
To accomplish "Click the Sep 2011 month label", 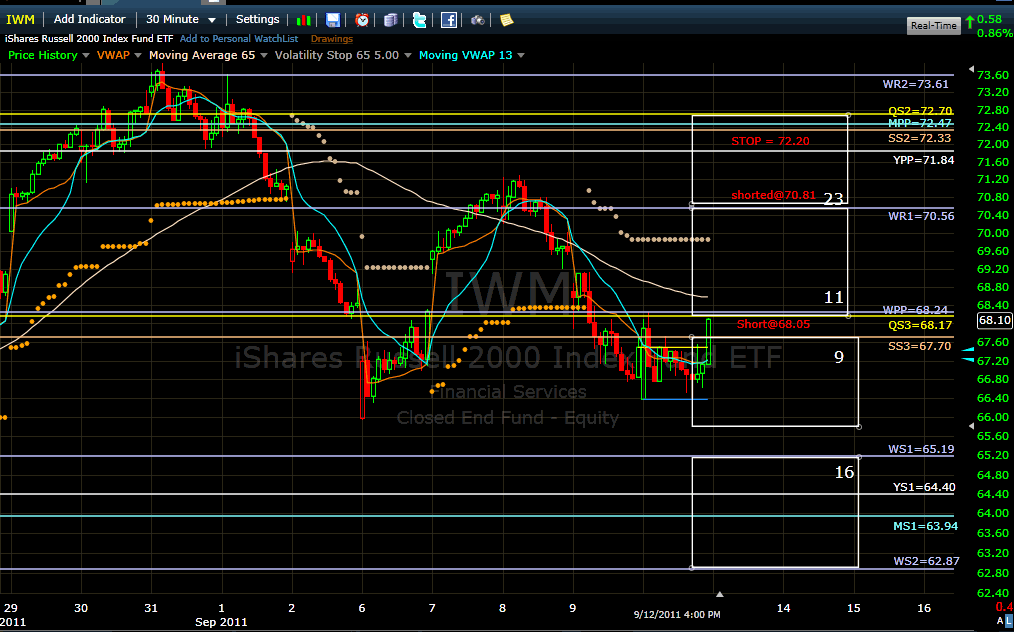I will pos(221,622).
